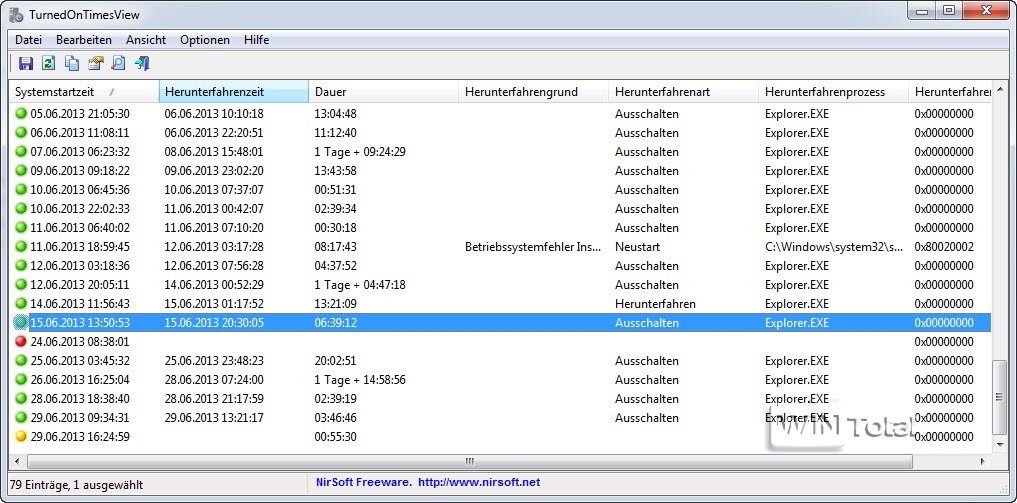Click the vertical scrollbar down arrow

(999, 445)
